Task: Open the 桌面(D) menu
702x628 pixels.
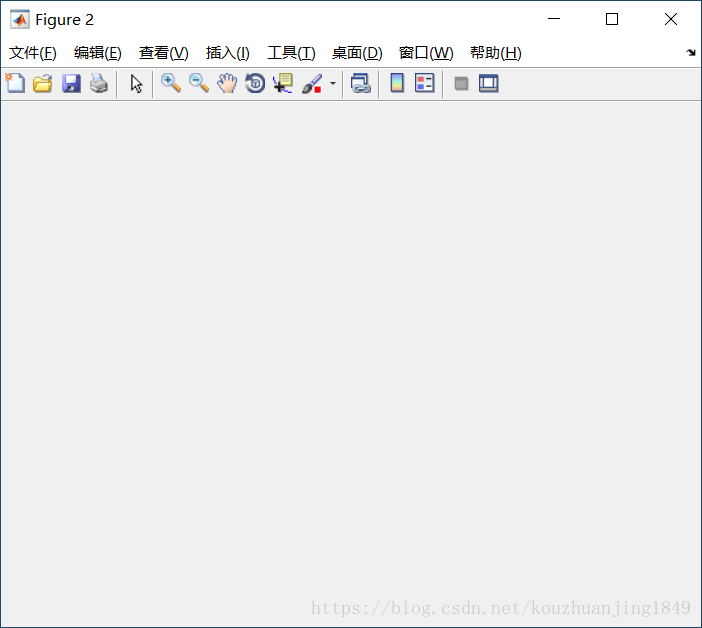Action: pyautogui.click(x=357, y=53)
